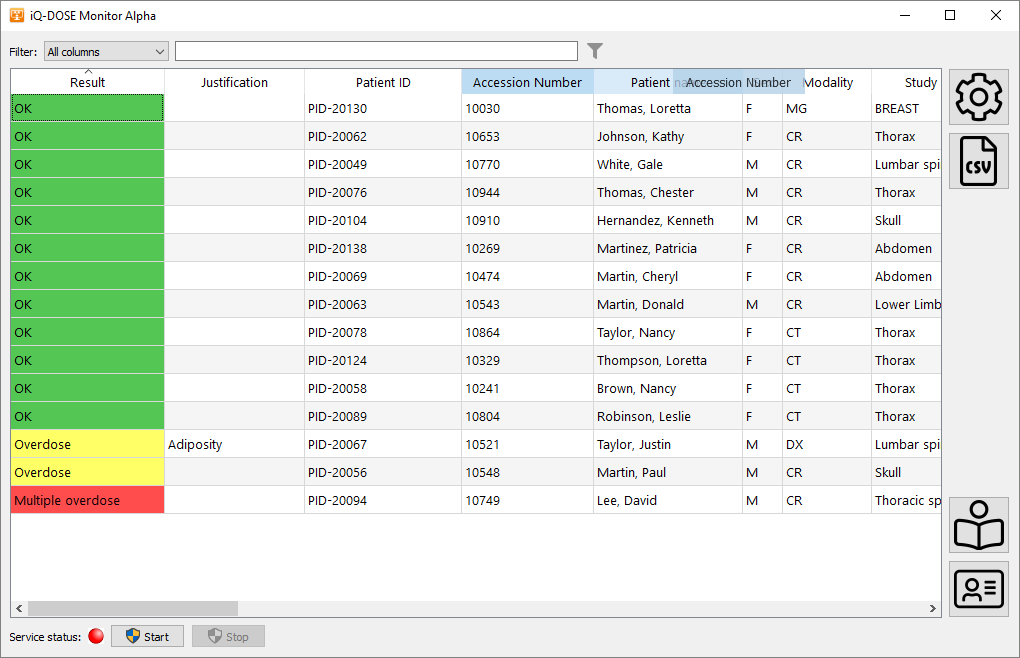The height and width of the screenshot is (658, 1020).
Task: Open the All columns filter dropdown
Action: [x=106, y=52]
